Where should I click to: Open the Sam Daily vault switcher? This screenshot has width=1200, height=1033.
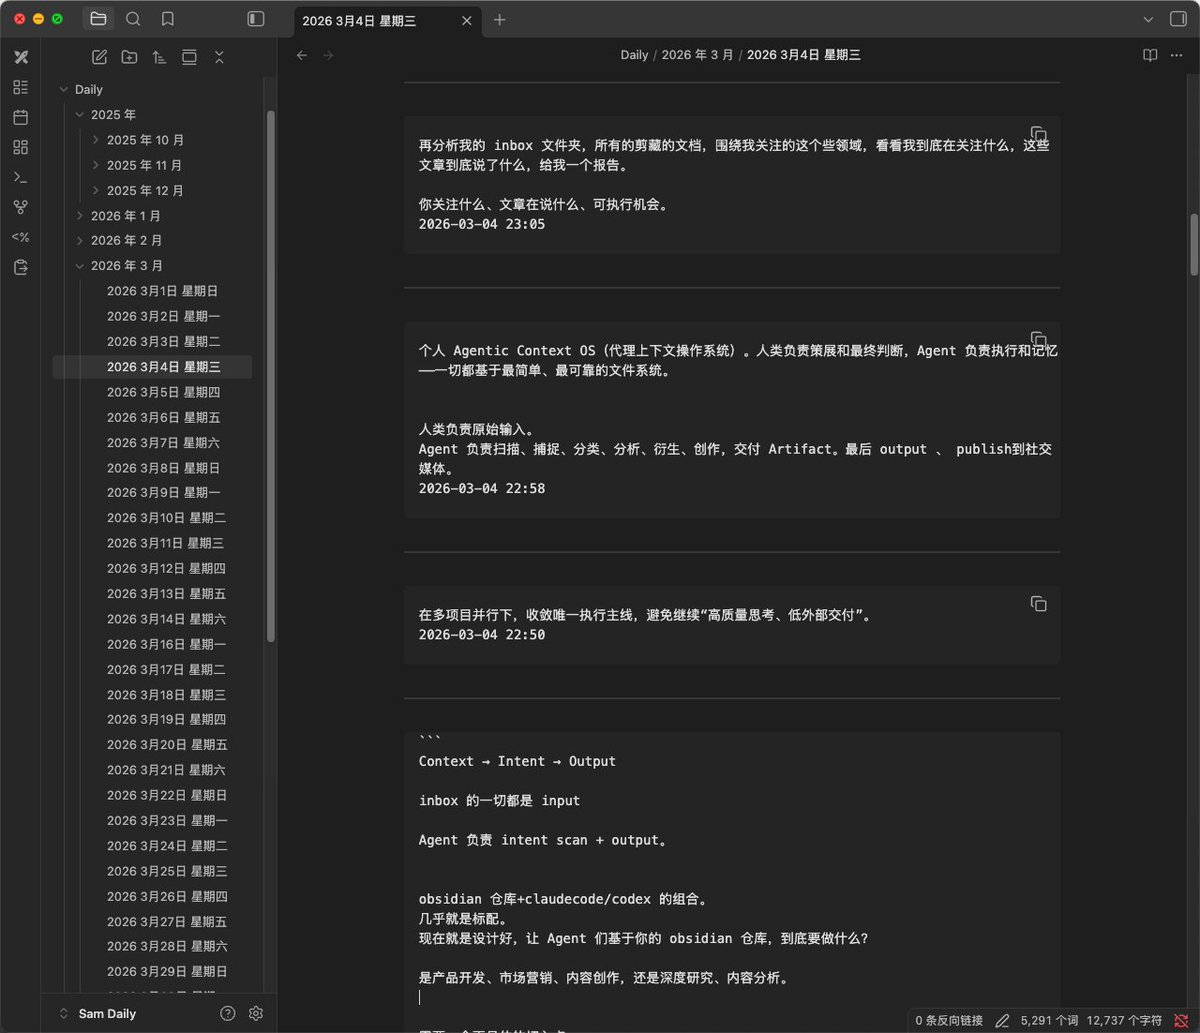coord(98,1013)
